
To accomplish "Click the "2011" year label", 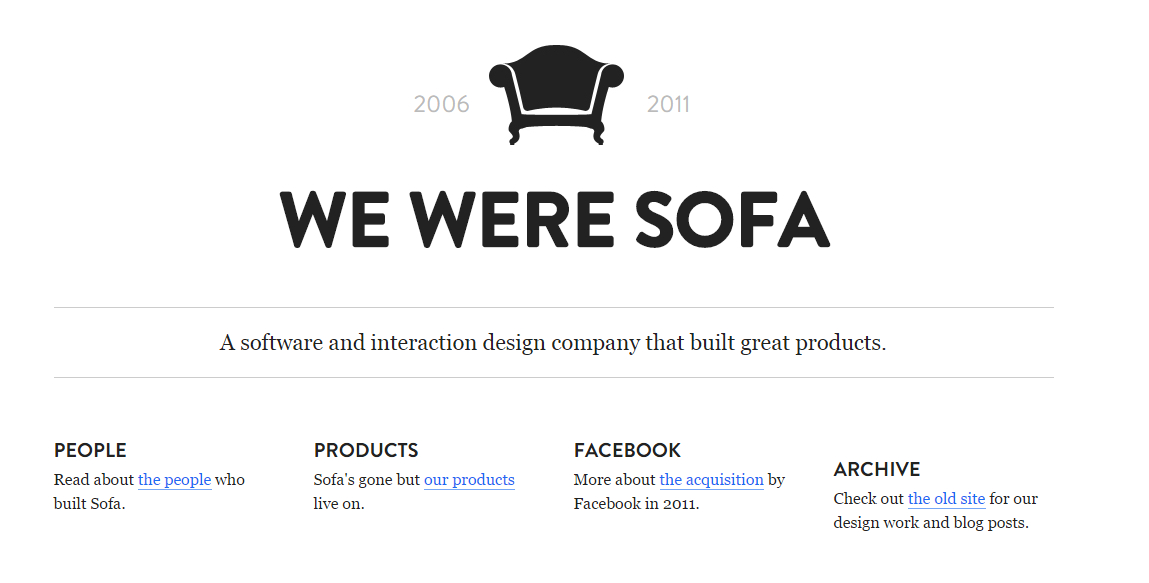I will (x=668, y=104).
